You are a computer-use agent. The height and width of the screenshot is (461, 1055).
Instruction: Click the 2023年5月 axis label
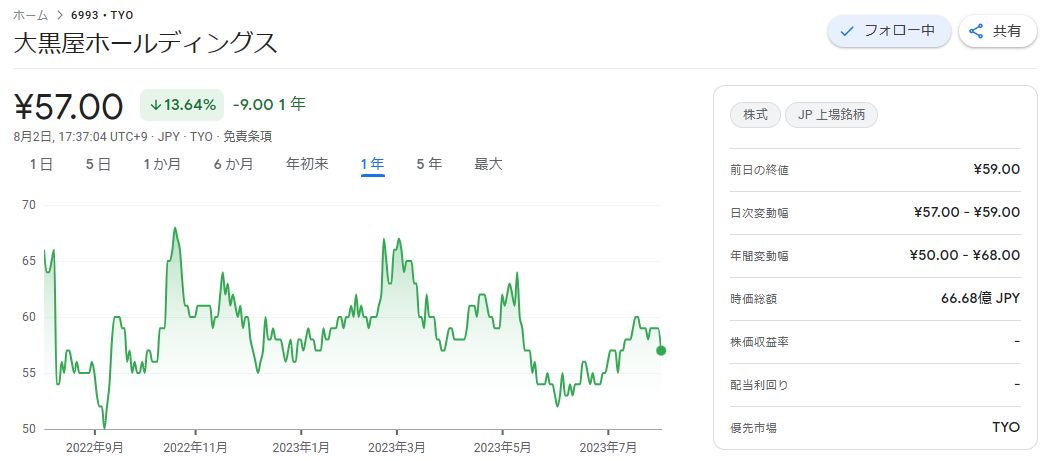coord(503,447)
